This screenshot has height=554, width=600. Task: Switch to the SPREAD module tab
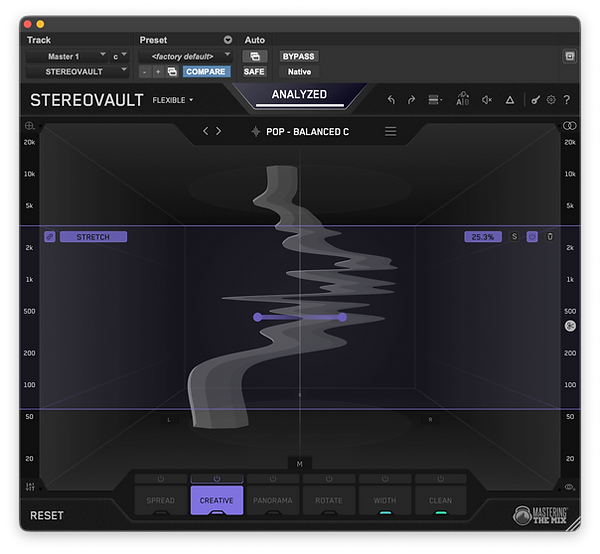pos(161,500)
